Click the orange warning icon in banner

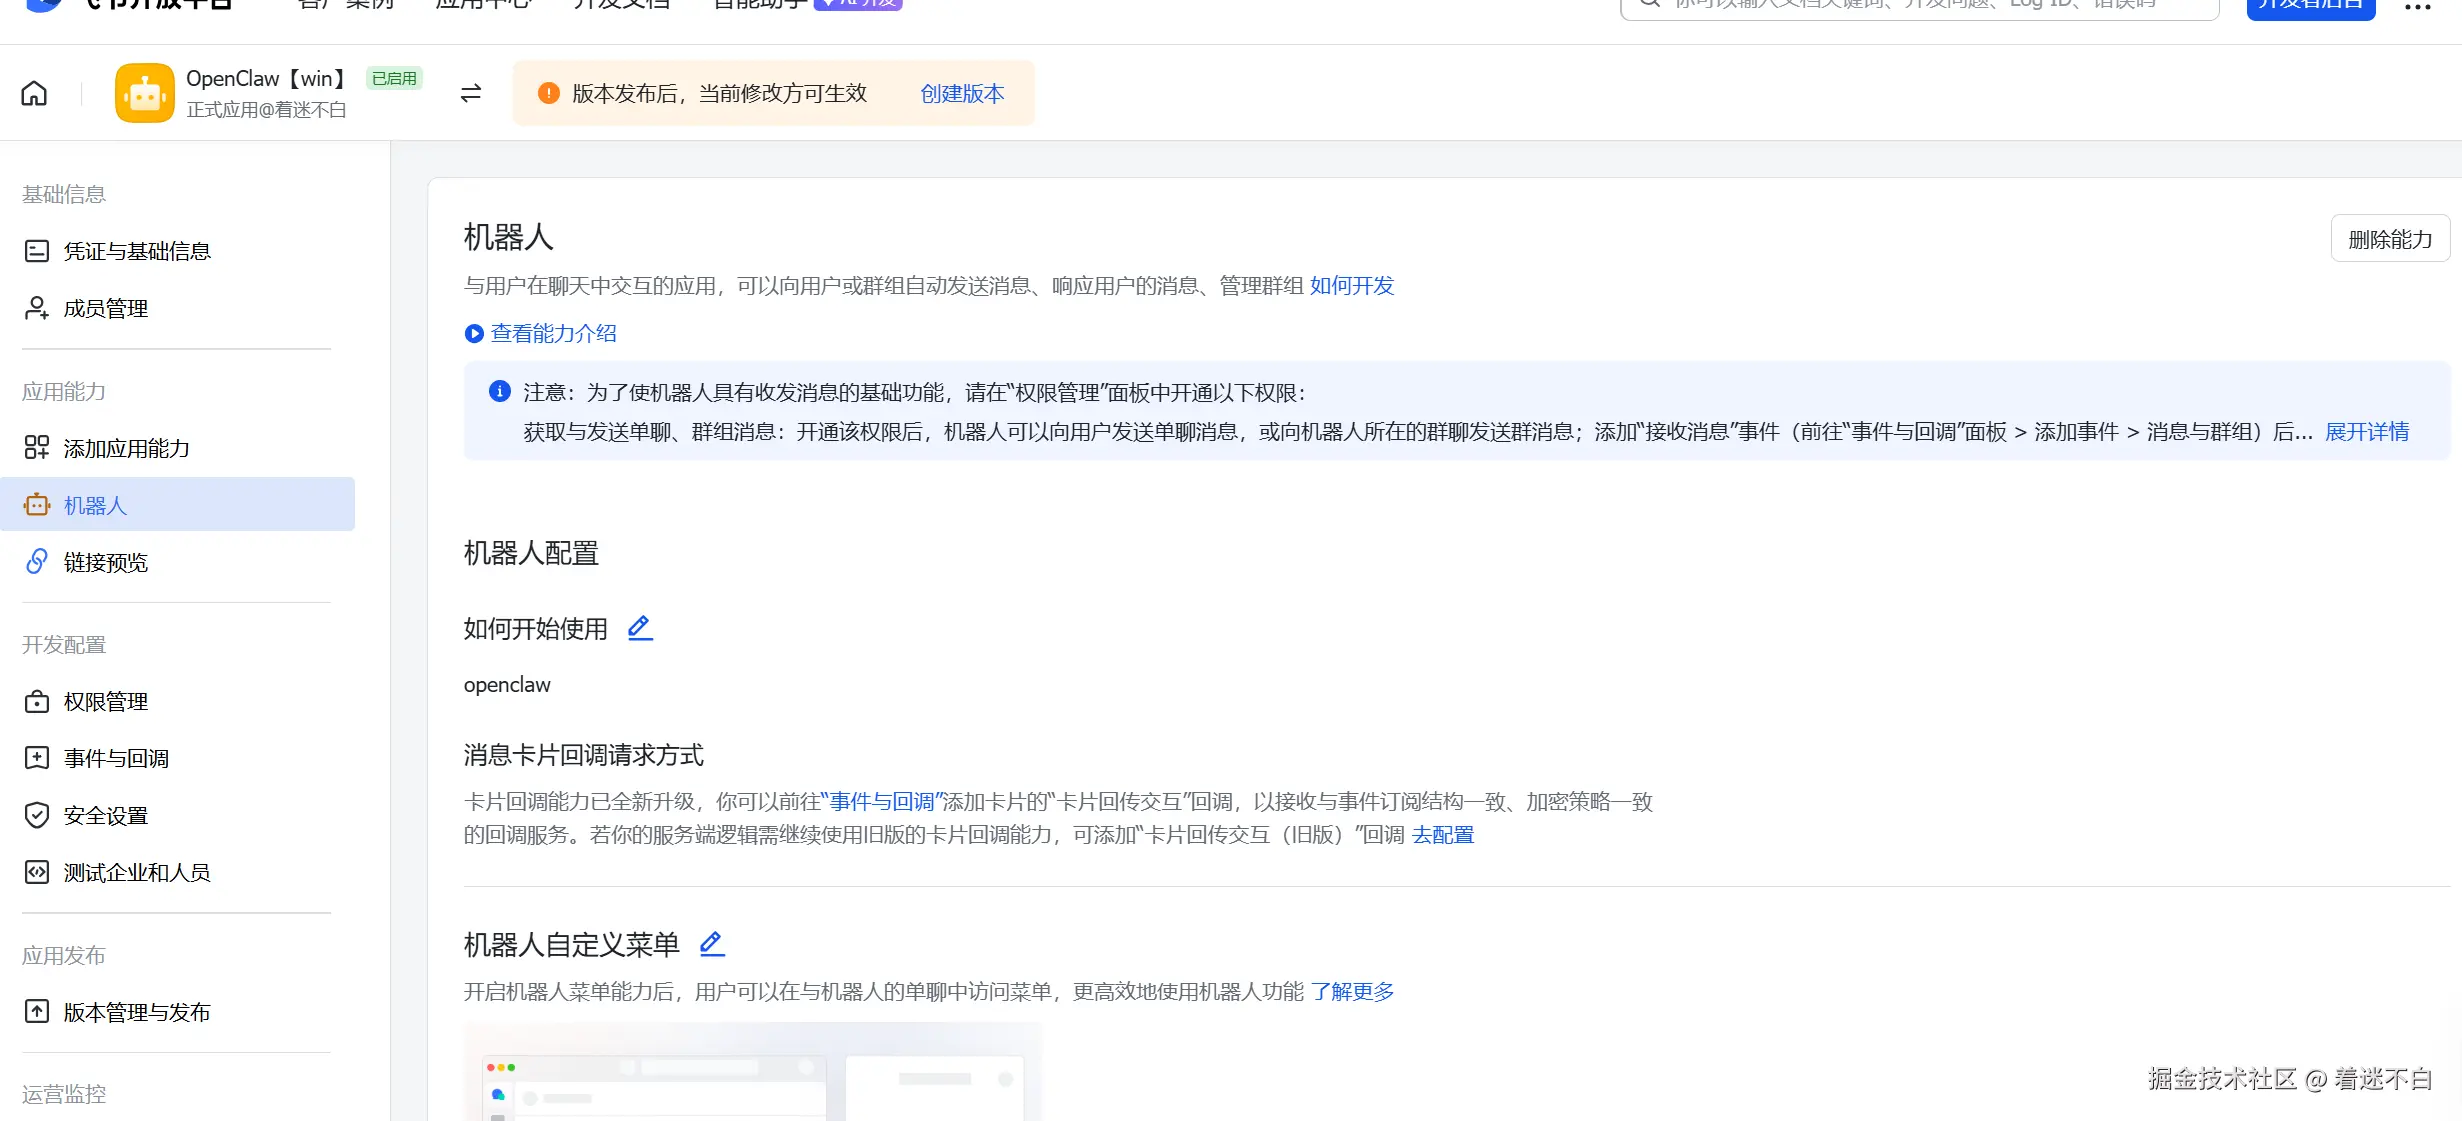[x=548, y=93]
